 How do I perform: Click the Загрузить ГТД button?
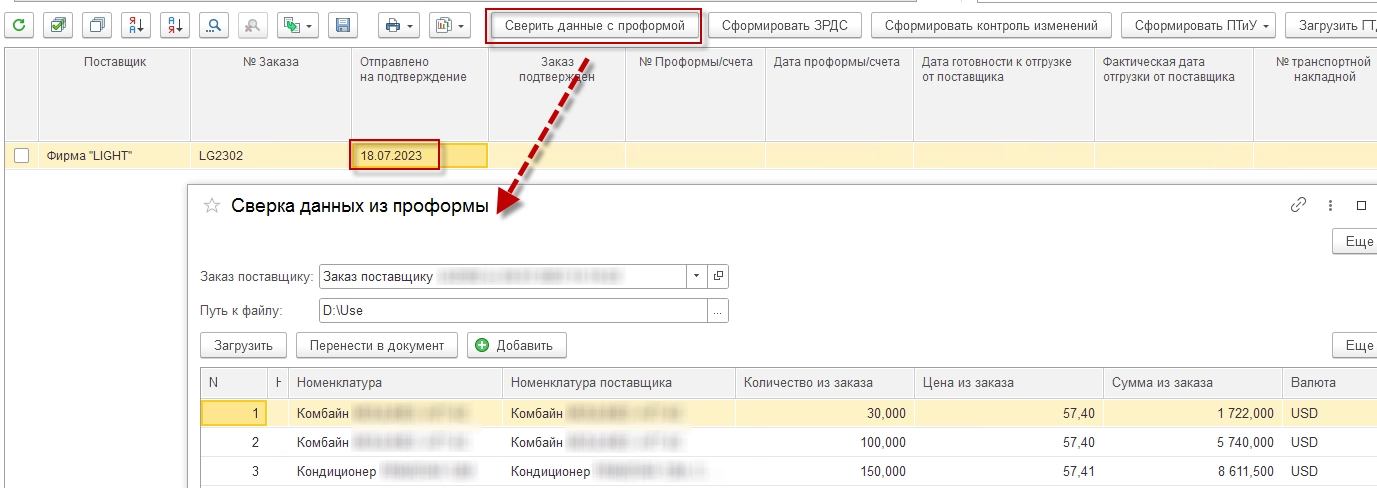(1332, 24)
